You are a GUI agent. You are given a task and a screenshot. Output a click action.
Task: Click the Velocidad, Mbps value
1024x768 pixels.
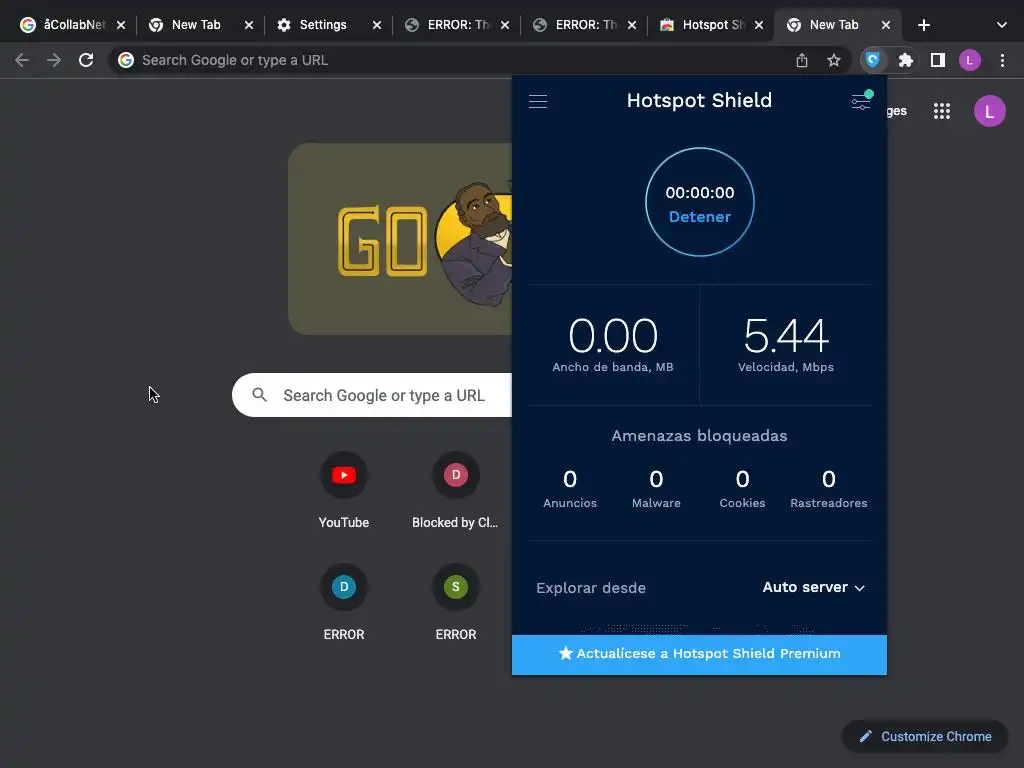pos(786,336)
